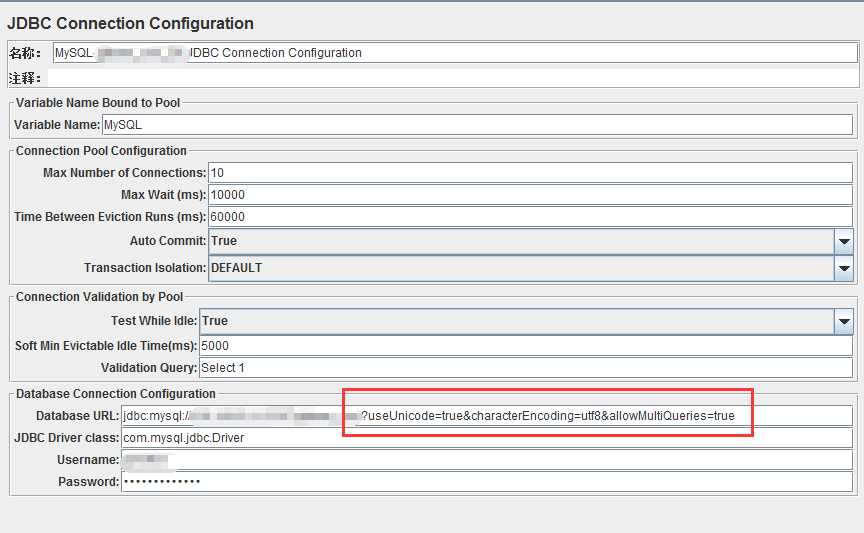
Task: Click the 名称 name input field
Action: 455,53
